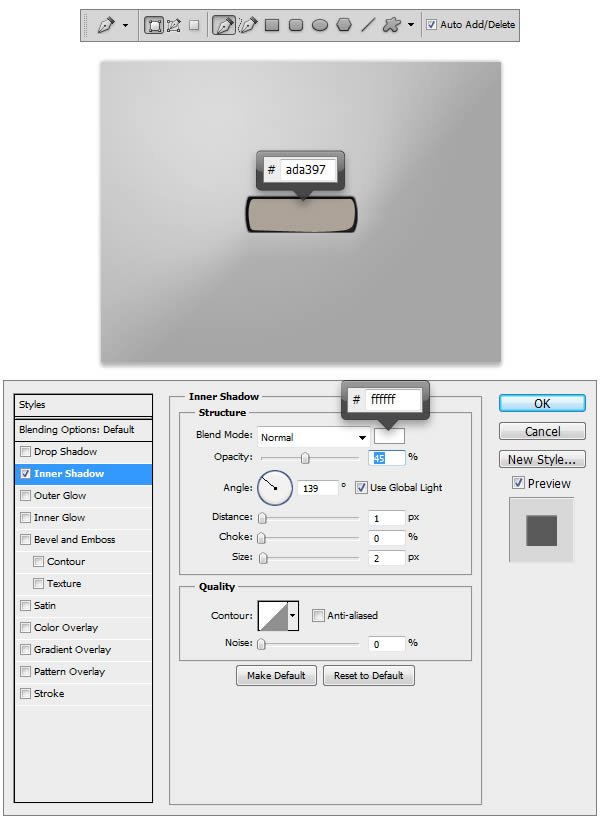Click the Opacity value field
This screenshot has height=825, width=600.
(x=387, y=458)
